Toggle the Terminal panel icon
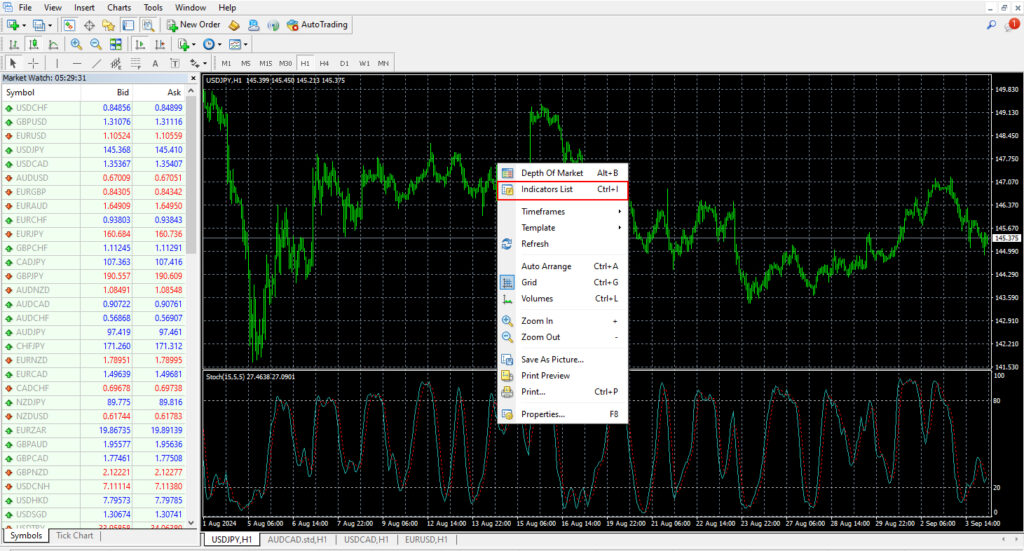The image size is (1024, 551). pyautogui.click(x=128, y=25)
